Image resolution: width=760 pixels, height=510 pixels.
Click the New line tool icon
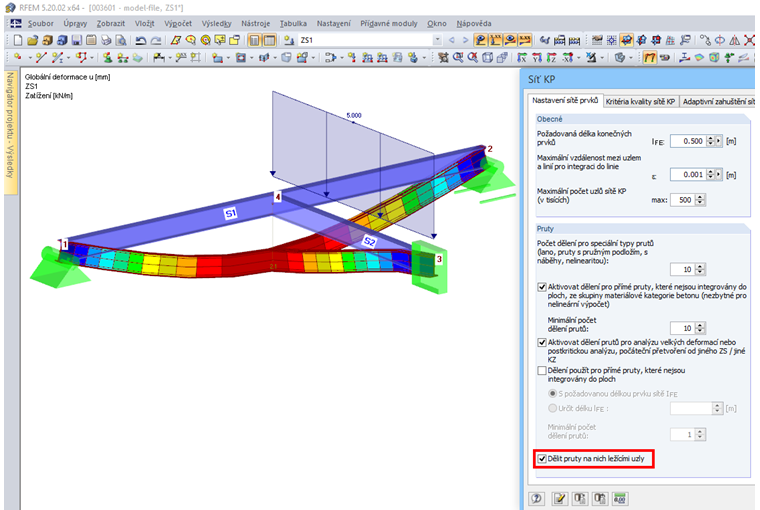(x=41, y=58)
